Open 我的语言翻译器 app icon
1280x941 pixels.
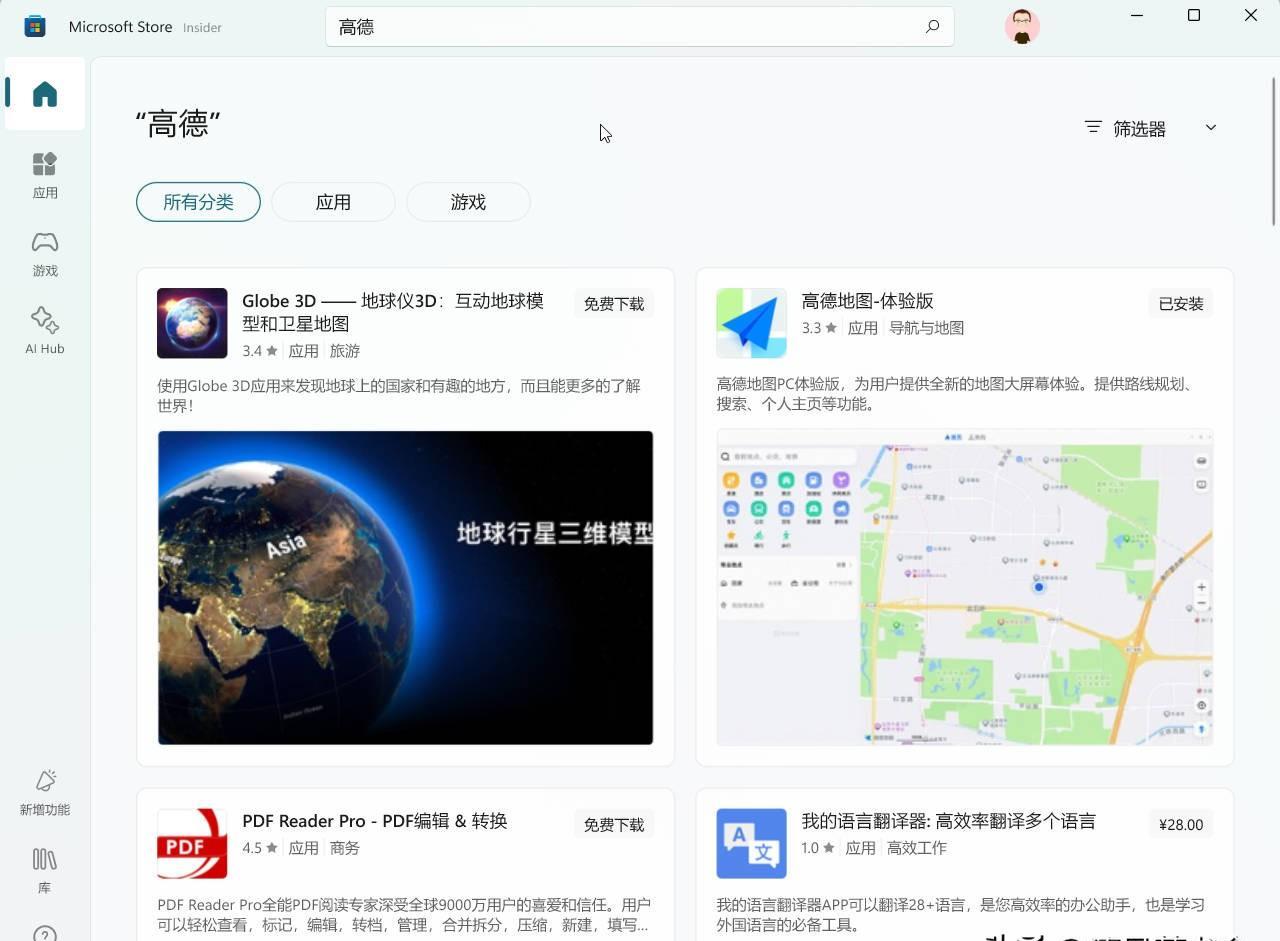pyautogui.click(x=751, y=843)
